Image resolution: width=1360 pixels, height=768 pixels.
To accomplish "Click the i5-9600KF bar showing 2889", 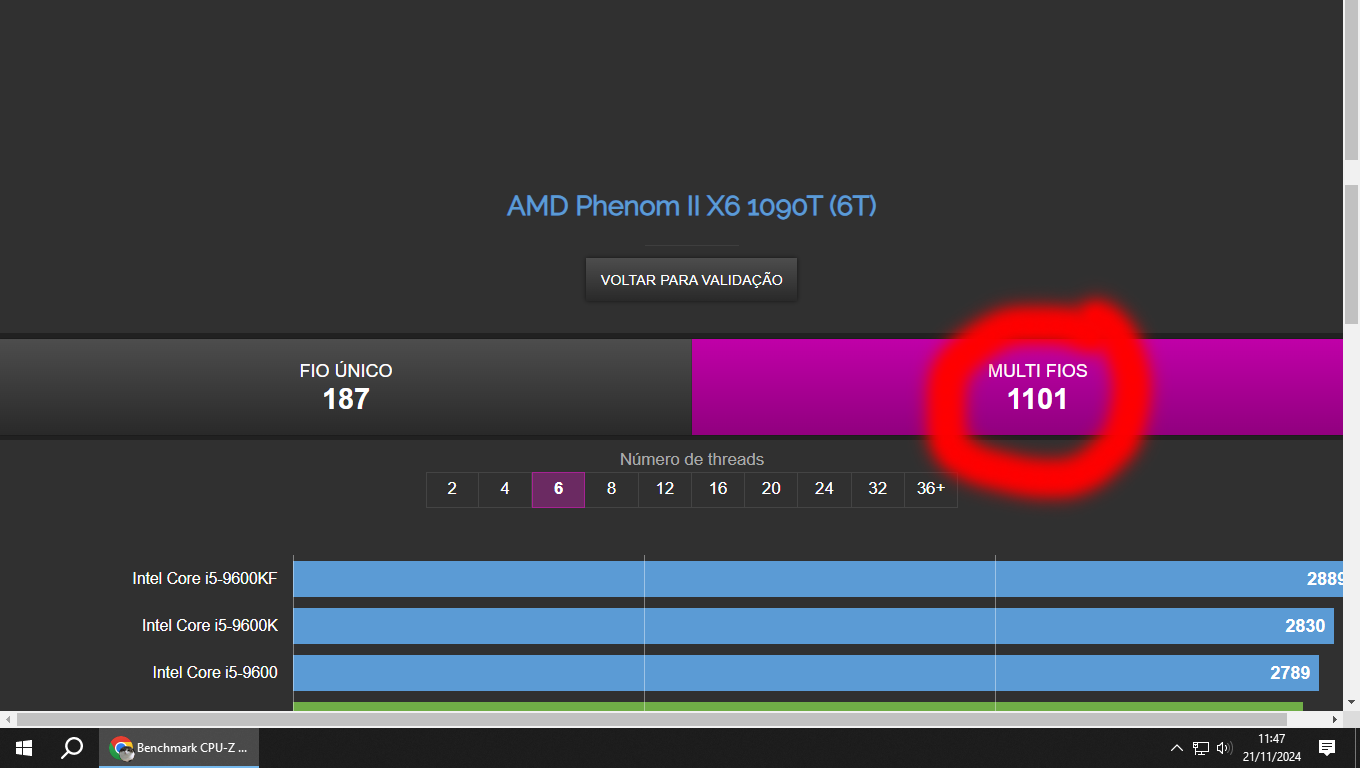I will click(818, 579).
